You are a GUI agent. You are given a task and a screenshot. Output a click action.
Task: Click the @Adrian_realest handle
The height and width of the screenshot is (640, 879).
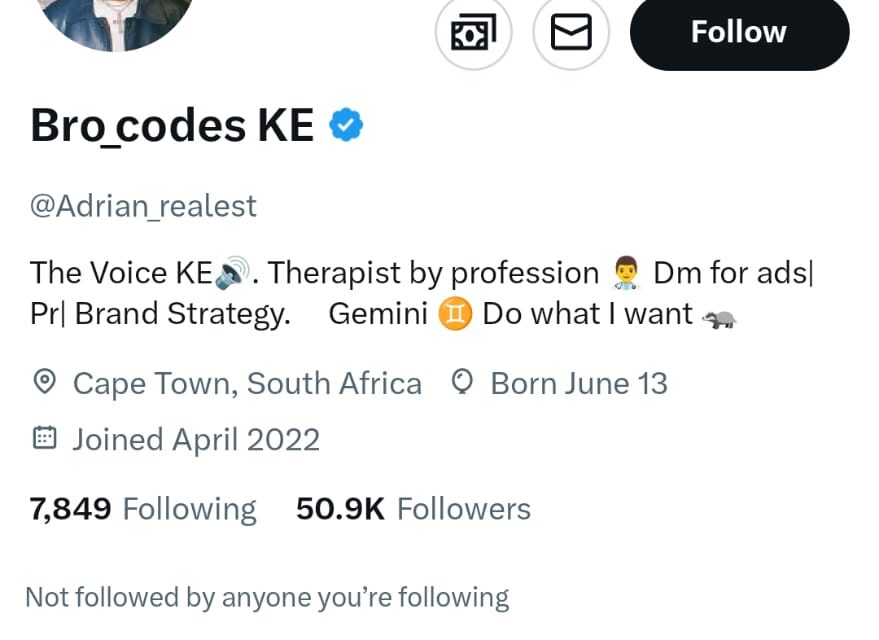point(143,206)
